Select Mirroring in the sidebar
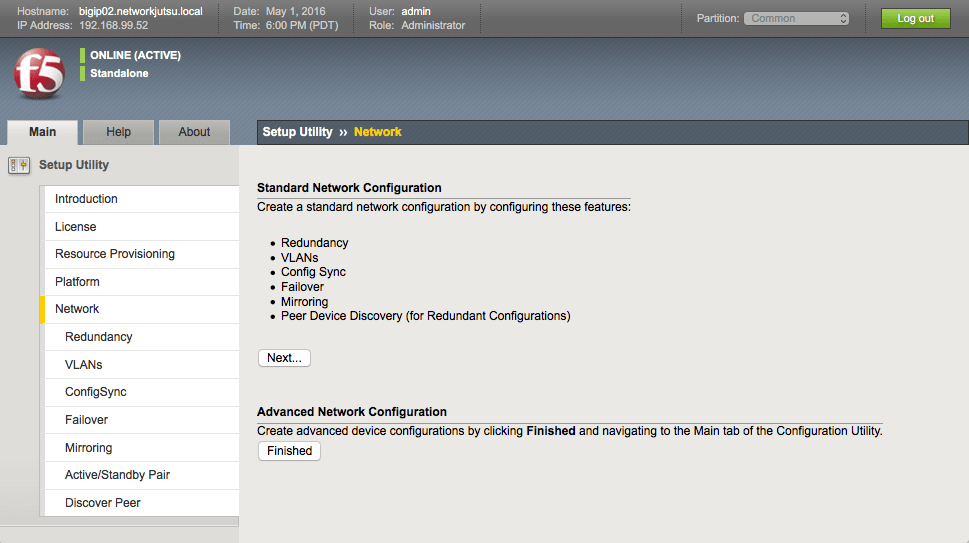 (142, 448)
